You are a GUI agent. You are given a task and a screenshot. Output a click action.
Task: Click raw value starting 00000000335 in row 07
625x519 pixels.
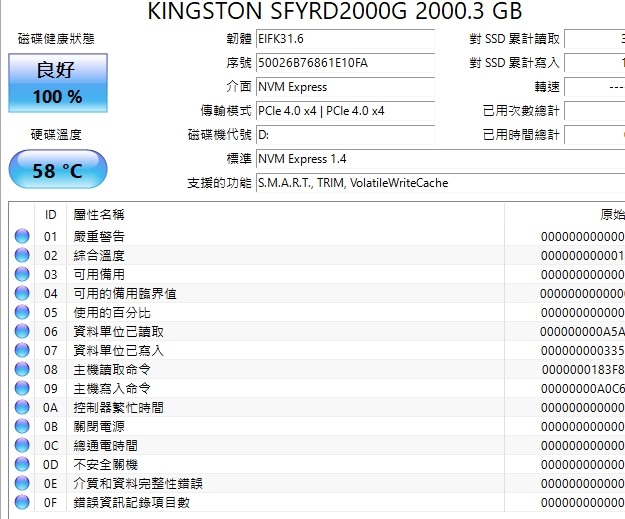point(582,351)
